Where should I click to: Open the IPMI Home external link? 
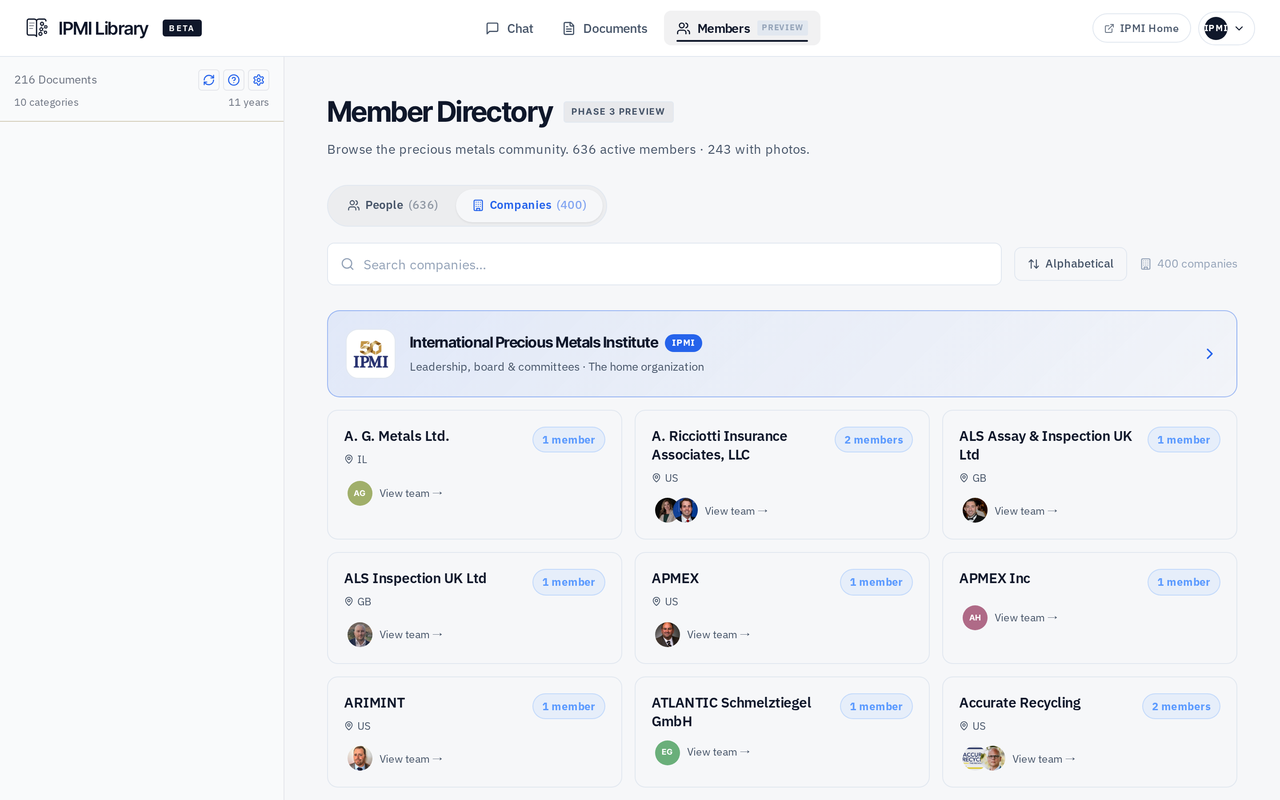pyautogui.click(x=1141, y=28)
